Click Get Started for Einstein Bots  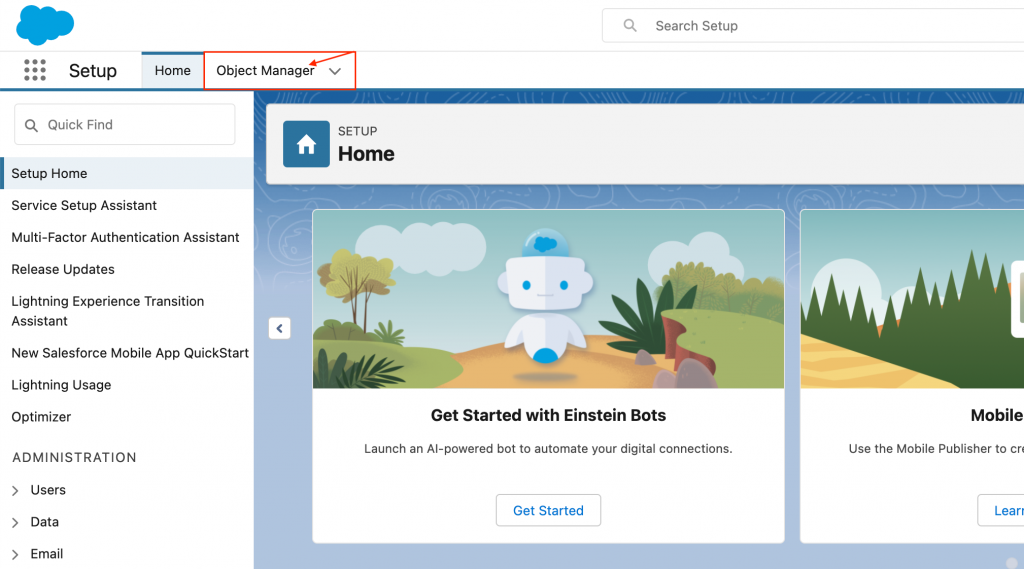pyautogui.click(x=547, y=510)
